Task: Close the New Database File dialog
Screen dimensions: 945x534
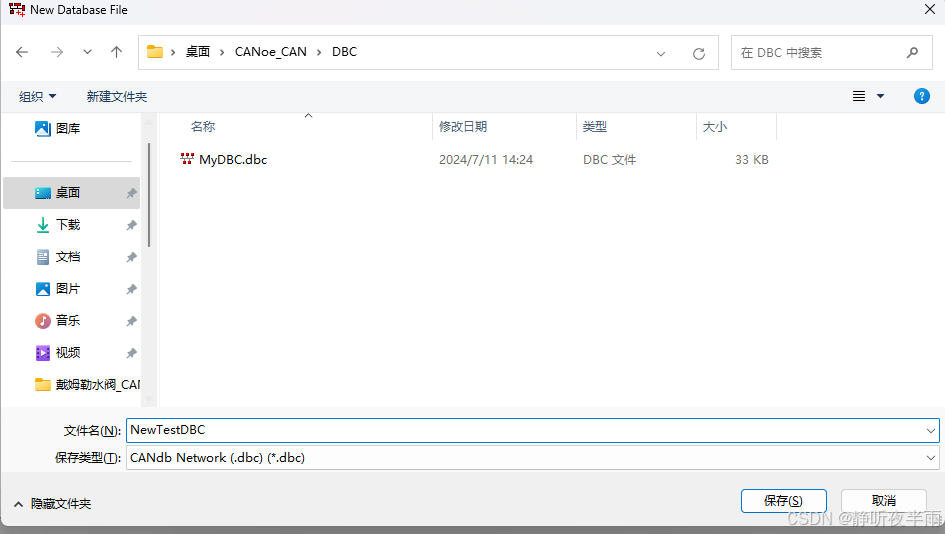Action: [930, 10]
